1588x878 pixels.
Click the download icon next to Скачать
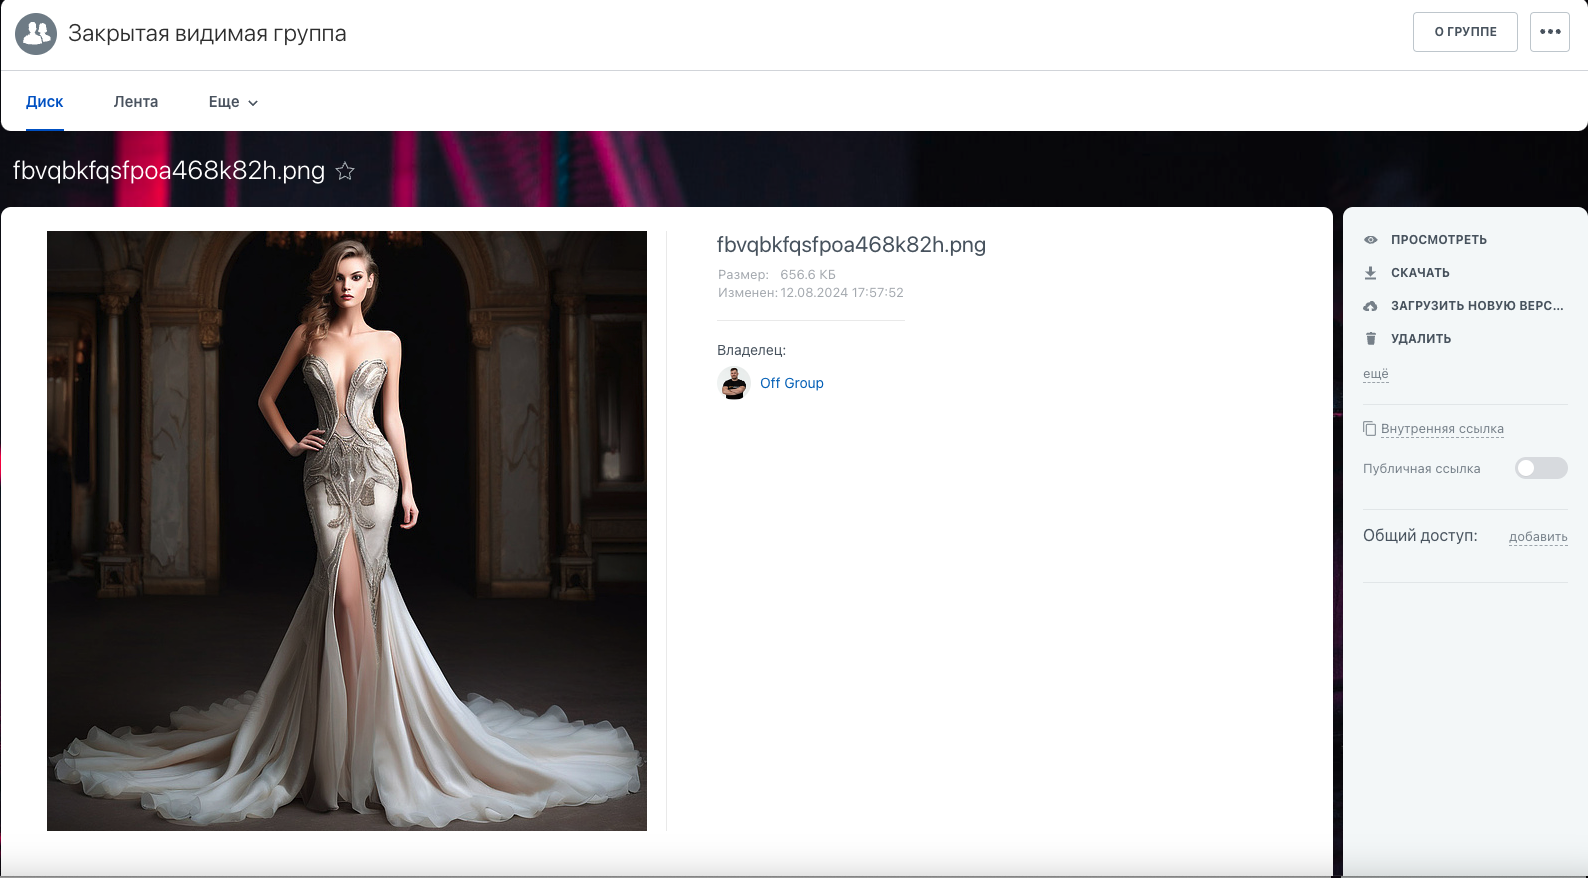1371,273
